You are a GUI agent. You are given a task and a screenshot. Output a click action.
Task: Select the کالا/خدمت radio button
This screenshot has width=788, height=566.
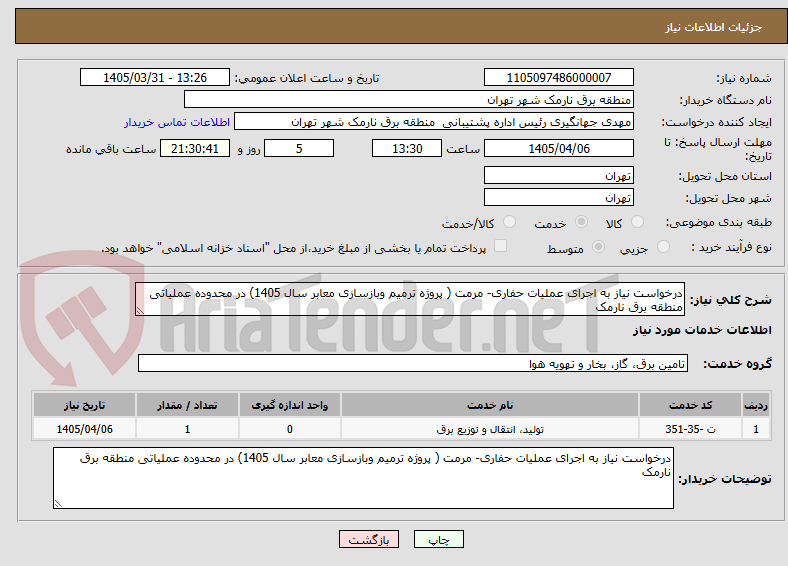[x=510, y=222]
